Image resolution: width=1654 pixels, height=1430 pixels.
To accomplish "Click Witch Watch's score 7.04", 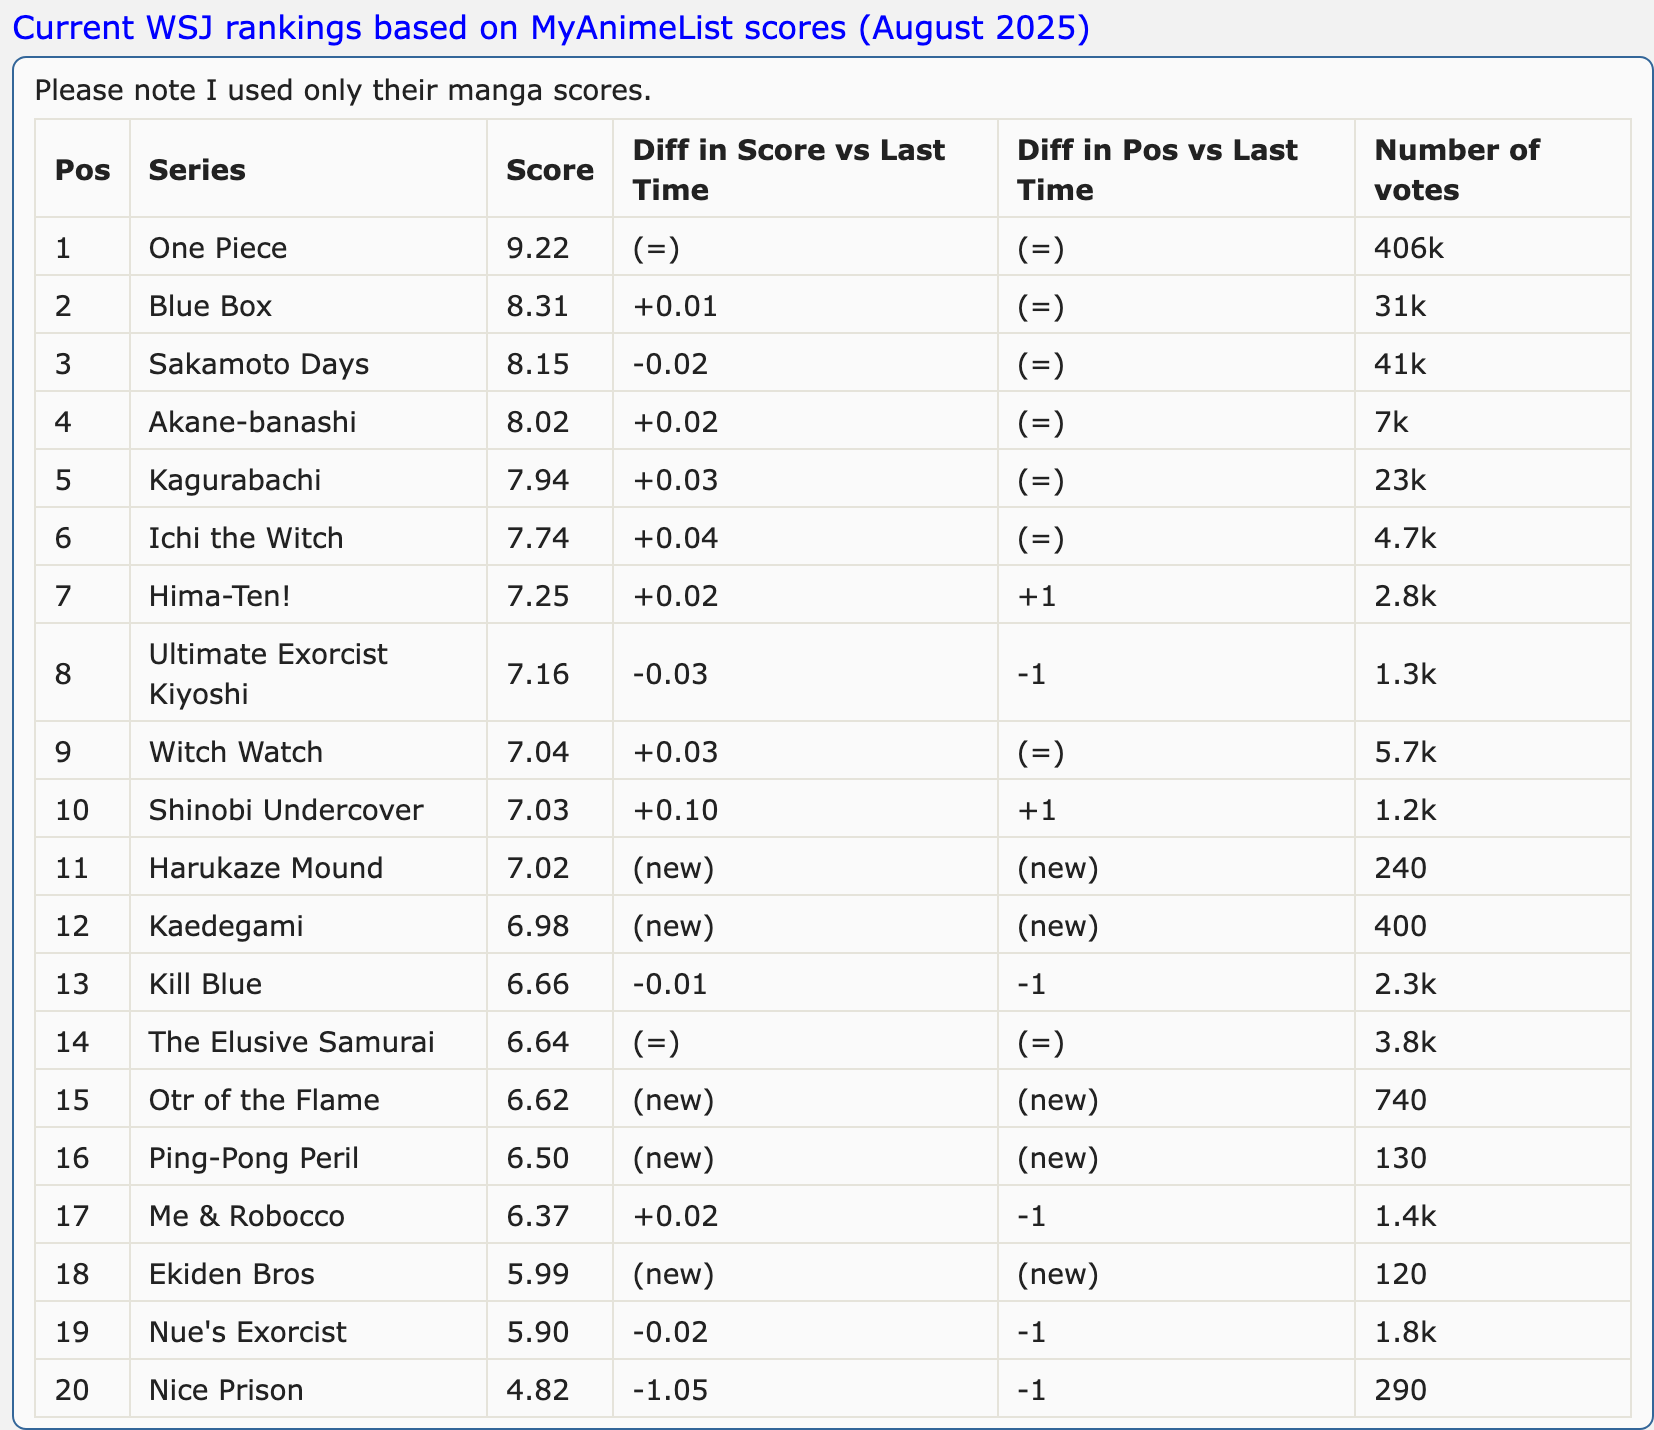I will tap(537, 751).
